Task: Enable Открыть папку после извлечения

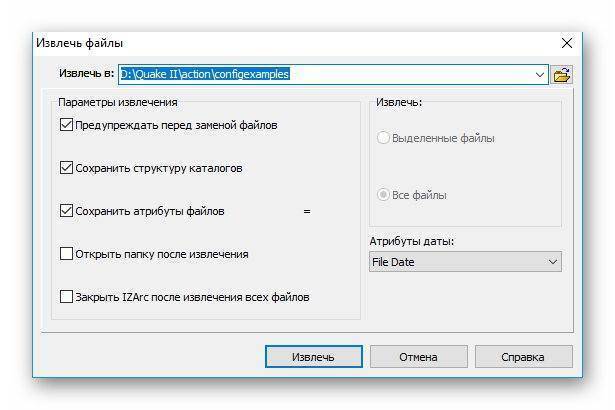Action: click(x=66, y=254)
